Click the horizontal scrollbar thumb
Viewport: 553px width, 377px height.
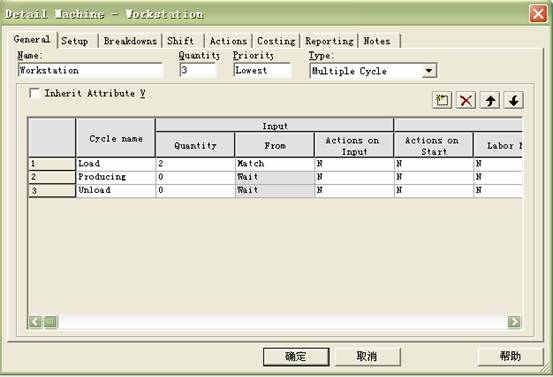51,322
